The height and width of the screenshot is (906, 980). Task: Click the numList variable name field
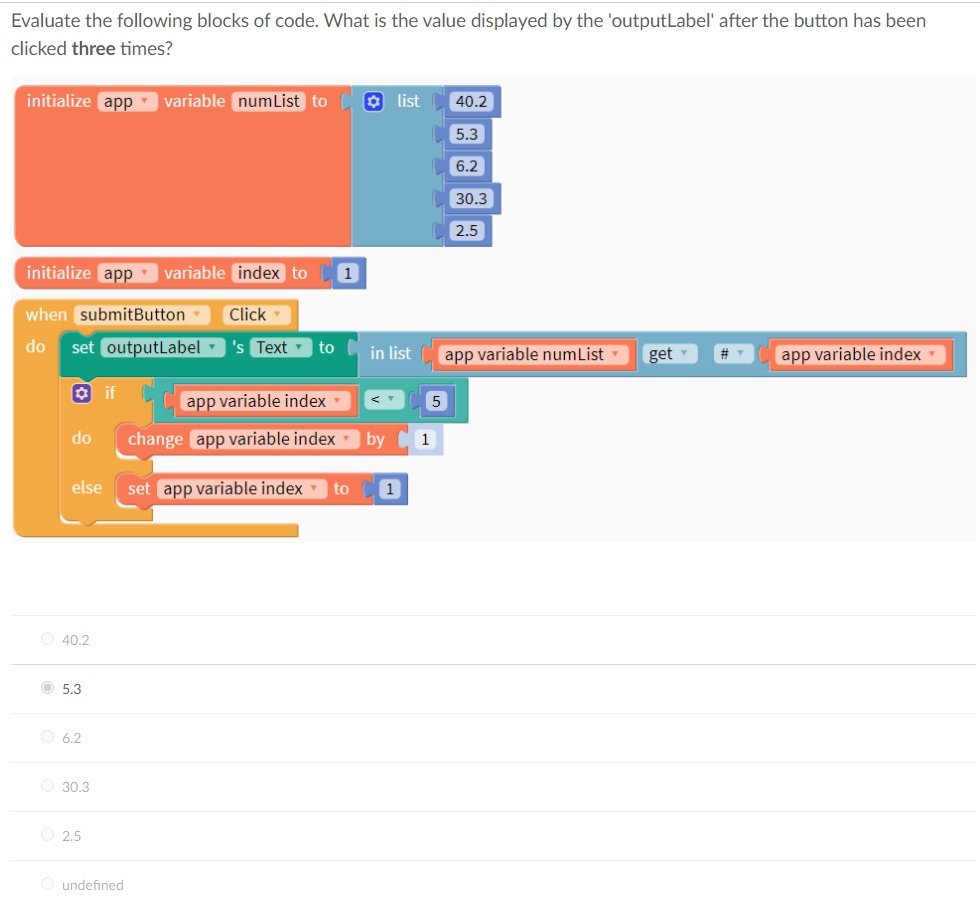269,101
